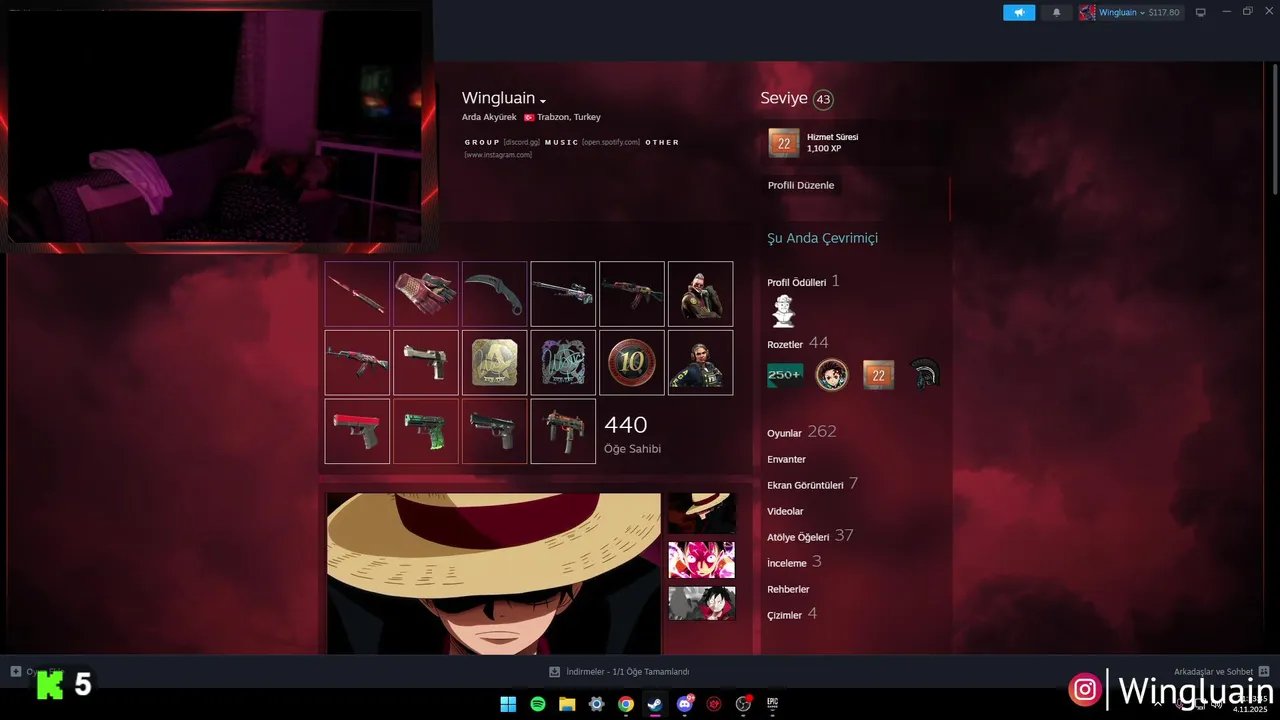Open the grayscale Luffy artwork thumbnail
This screenshot has height=720, width=1280.
click(701, 603)
